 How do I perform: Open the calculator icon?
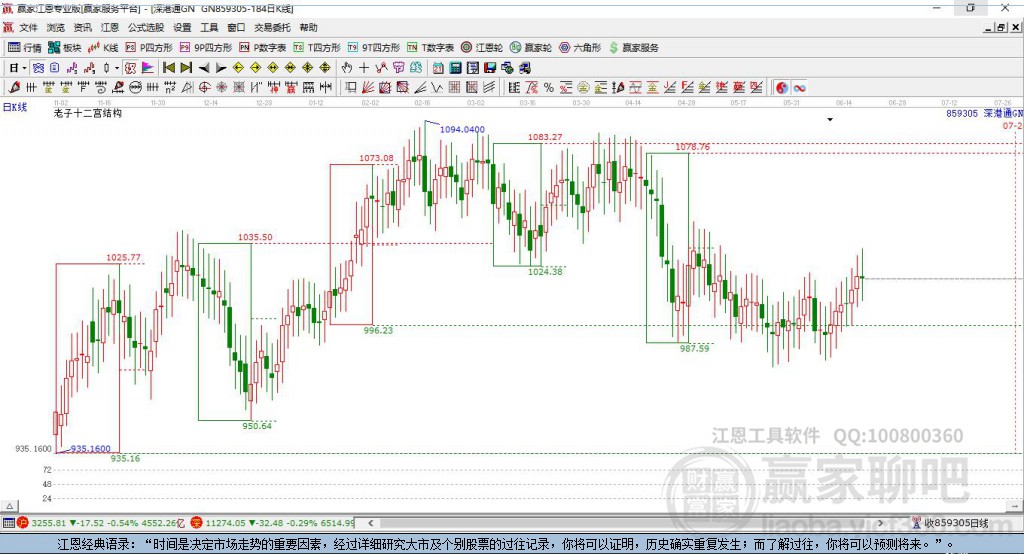[x=455, y=68]
